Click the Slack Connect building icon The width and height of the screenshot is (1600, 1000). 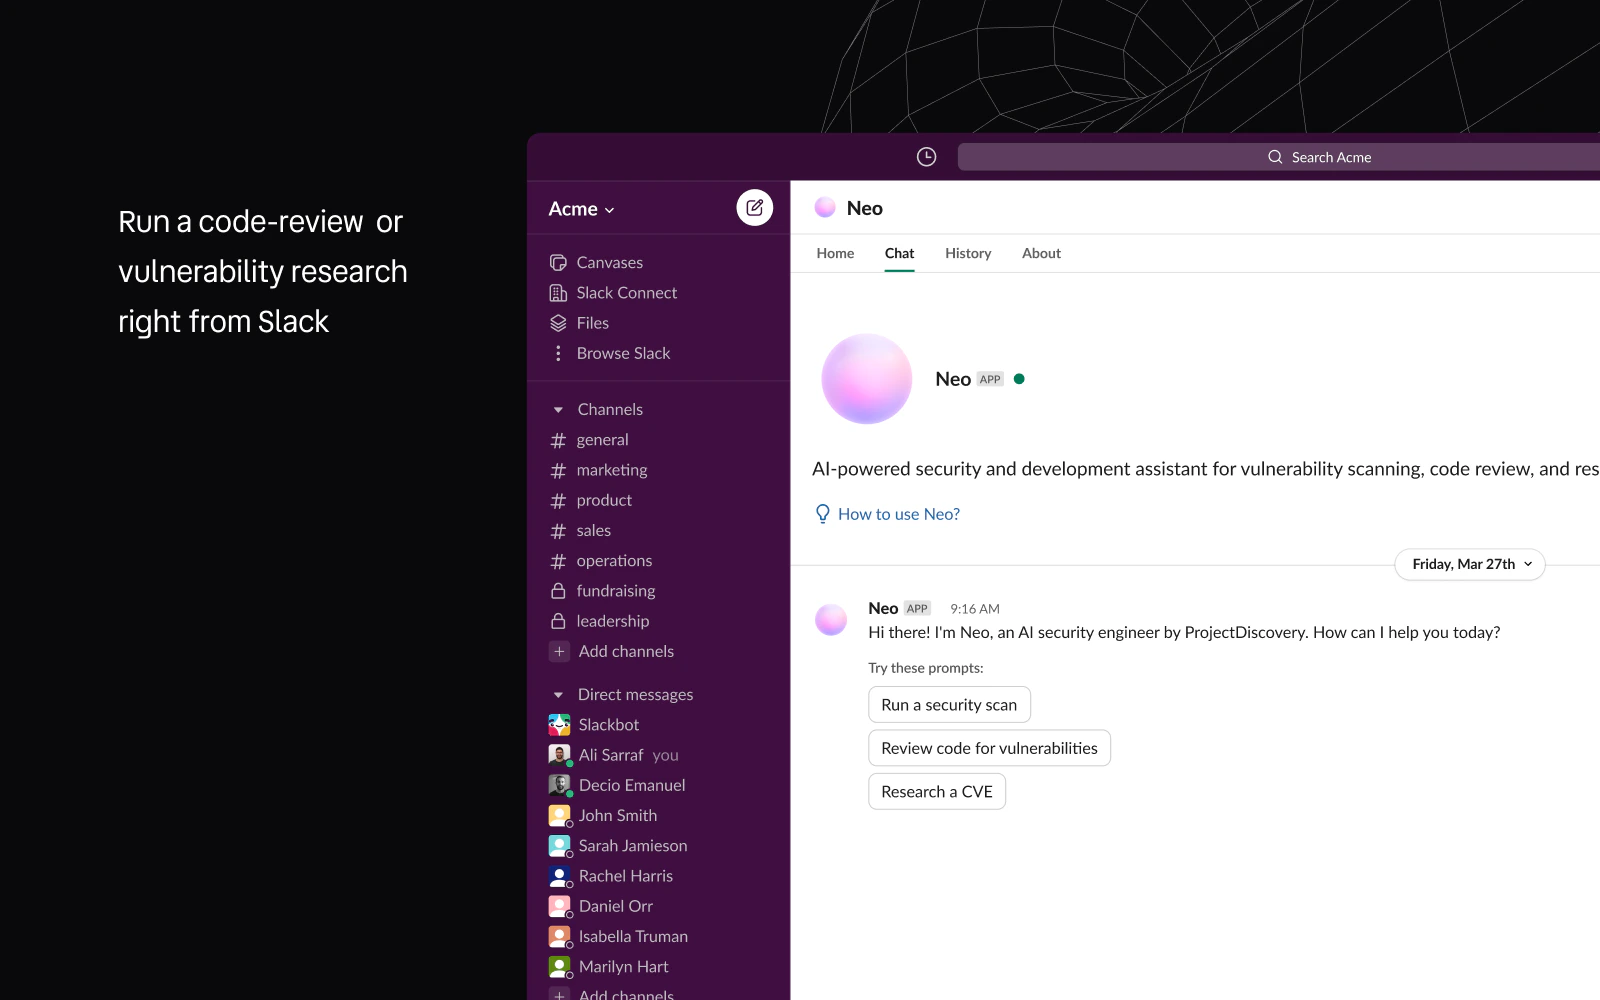(x=558, y=293)
